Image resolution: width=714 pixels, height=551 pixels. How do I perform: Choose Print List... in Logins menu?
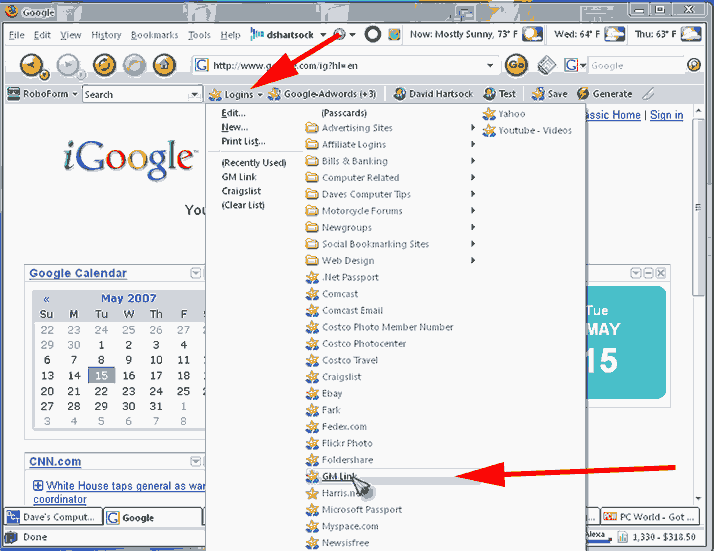click(x=243, y=141)
